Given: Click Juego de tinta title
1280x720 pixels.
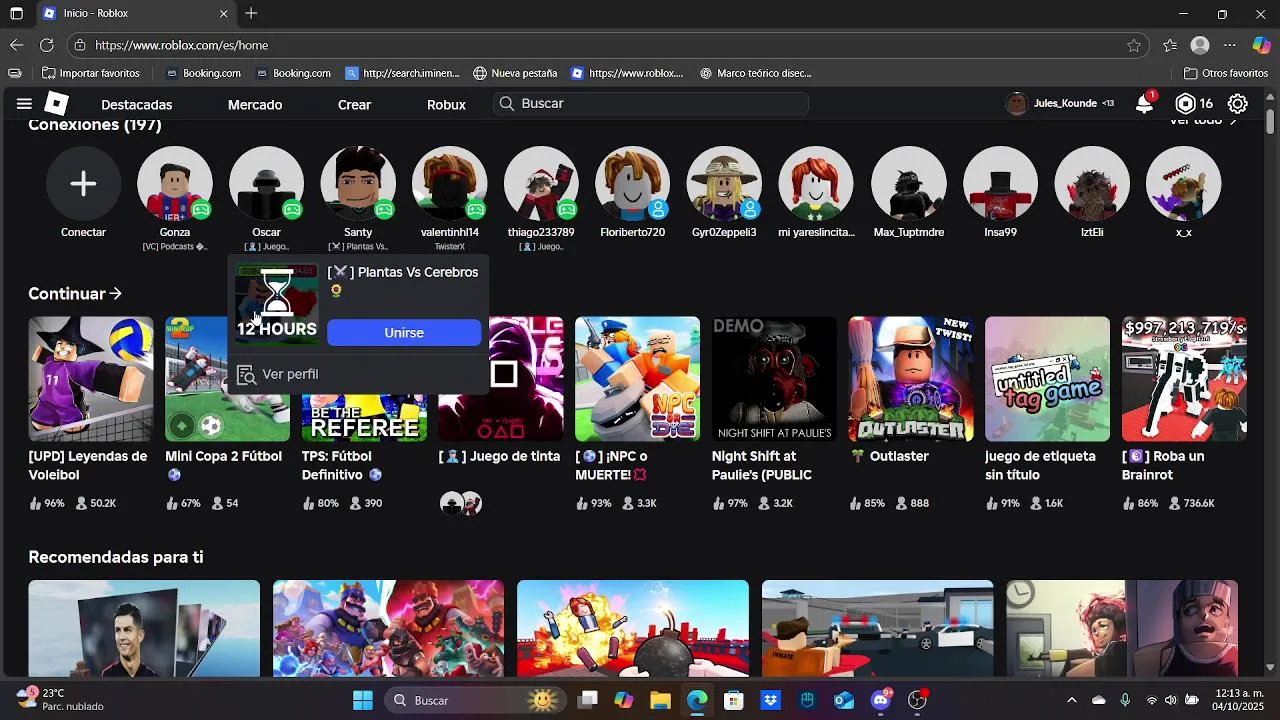Looking at the screenshot, I should 499,456.
